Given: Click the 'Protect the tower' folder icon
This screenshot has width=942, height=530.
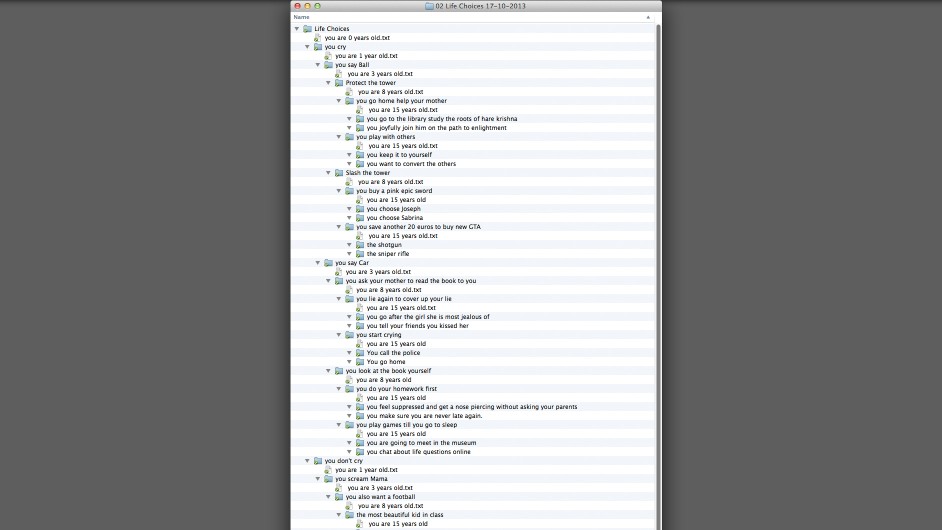Looking at the screenshot, I should coord(339,83).
